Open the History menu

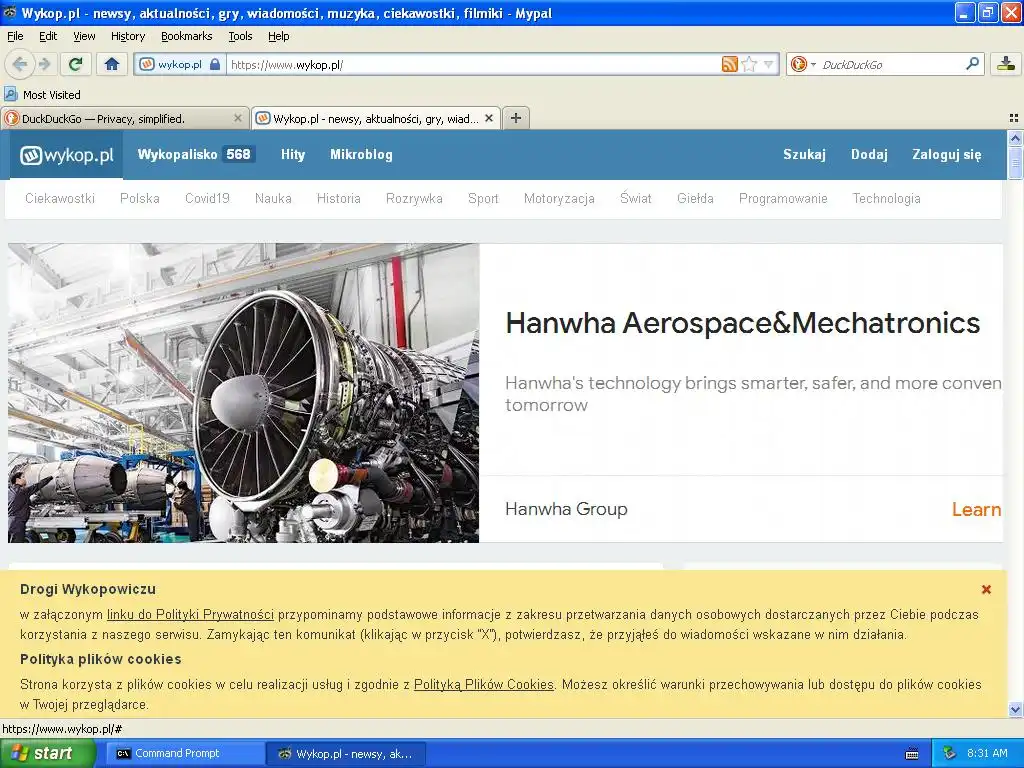click(128, 36)
